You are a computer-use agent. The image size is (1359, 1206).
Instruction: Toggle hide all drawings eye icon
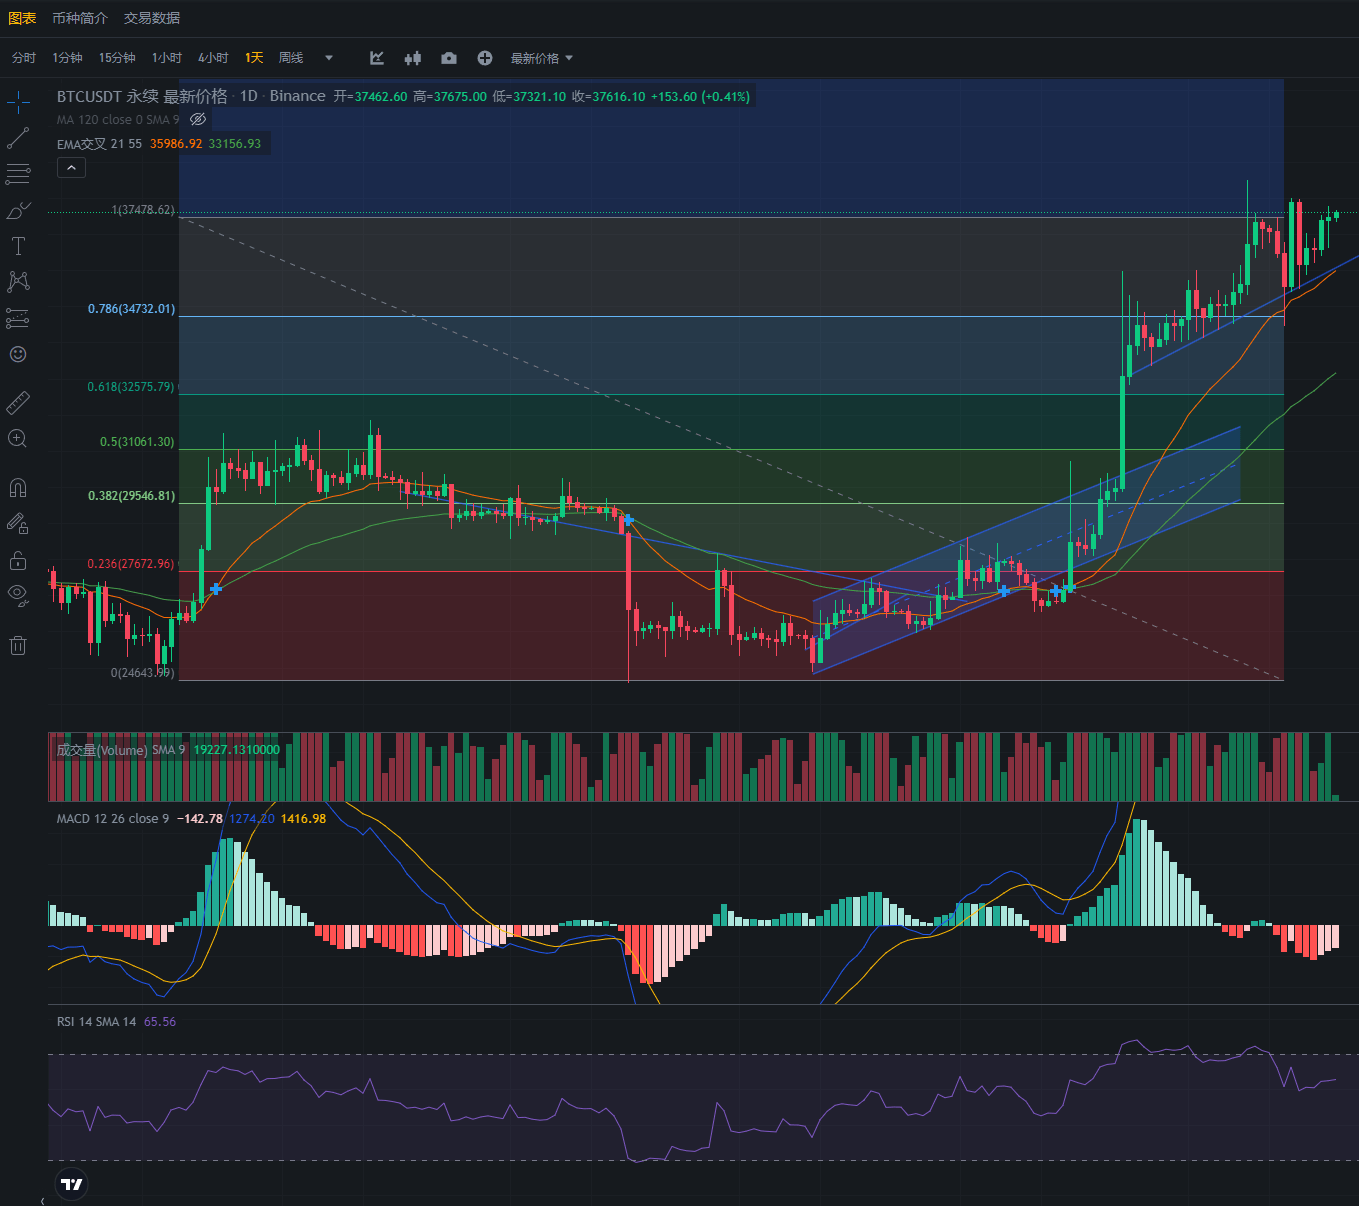click(18, 593)
